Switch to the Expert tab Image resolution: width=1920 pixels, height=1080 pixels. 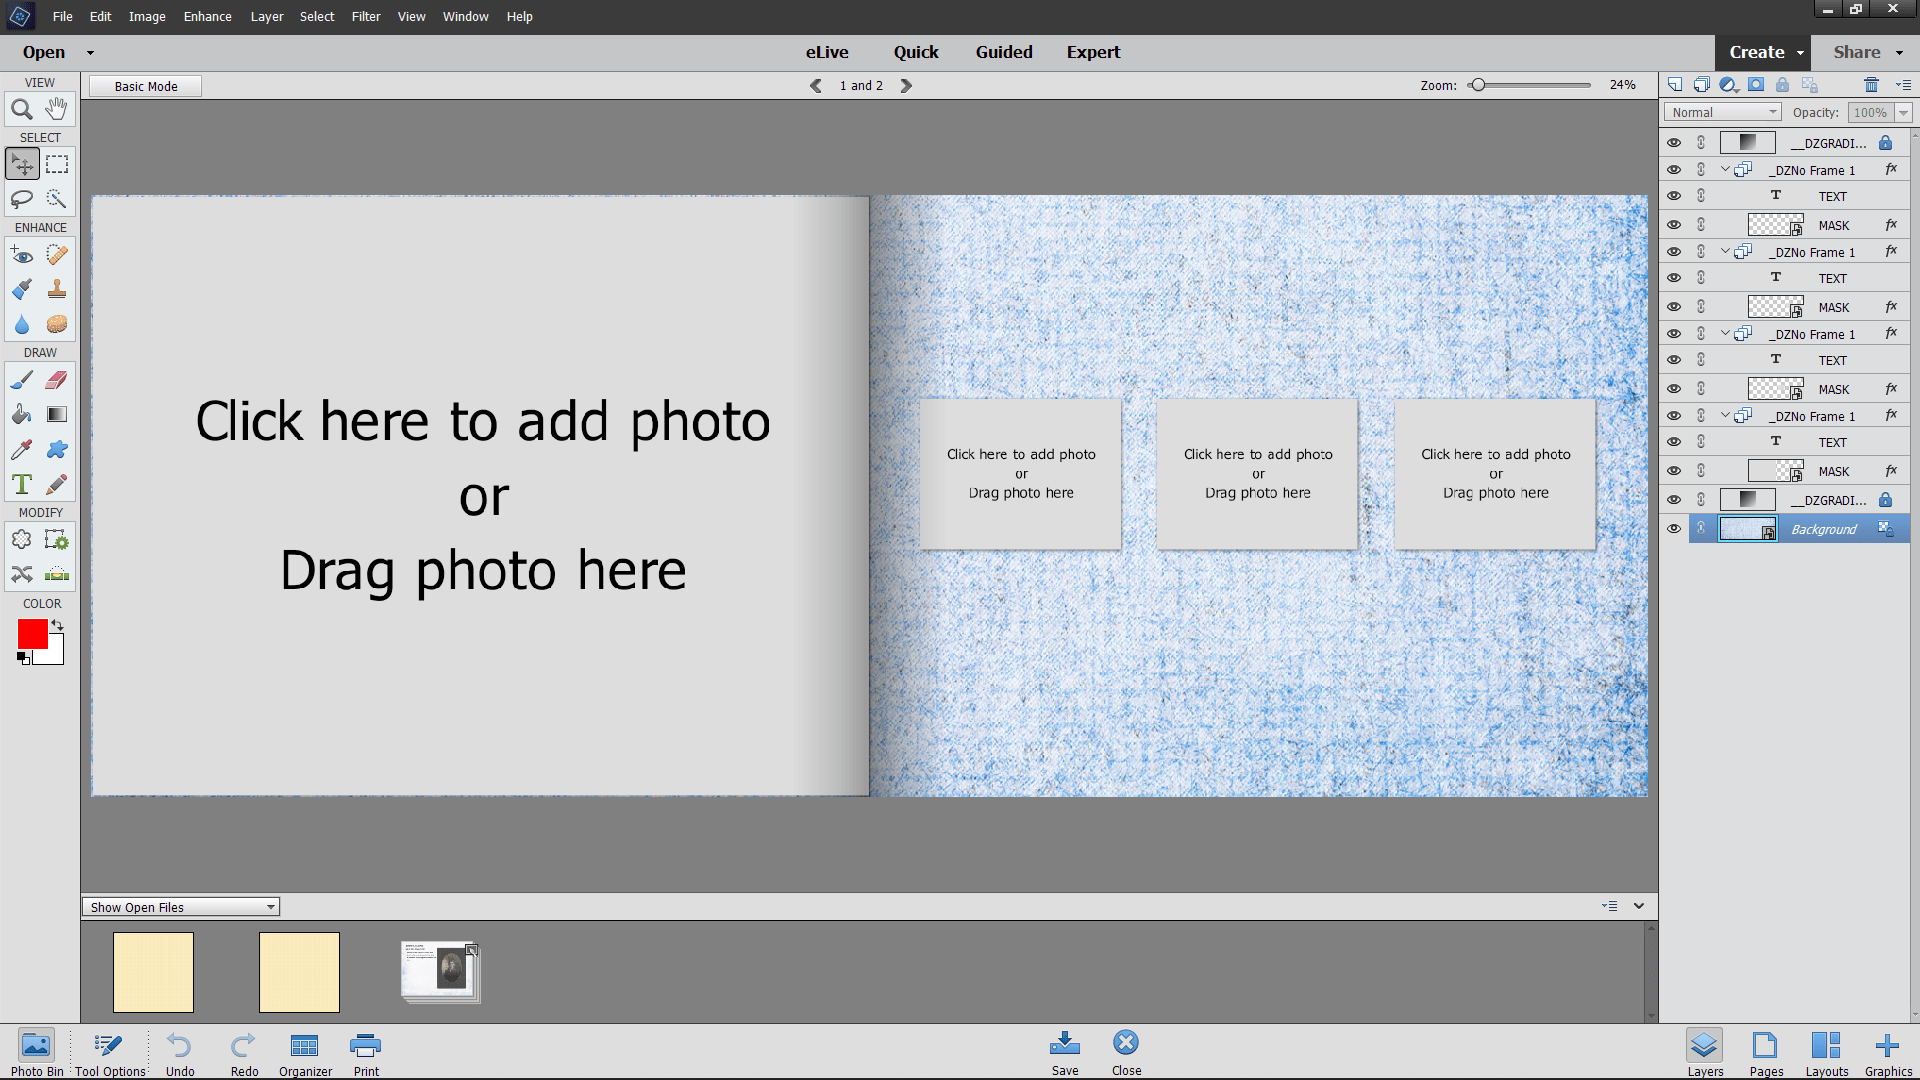pos(1093,52)
